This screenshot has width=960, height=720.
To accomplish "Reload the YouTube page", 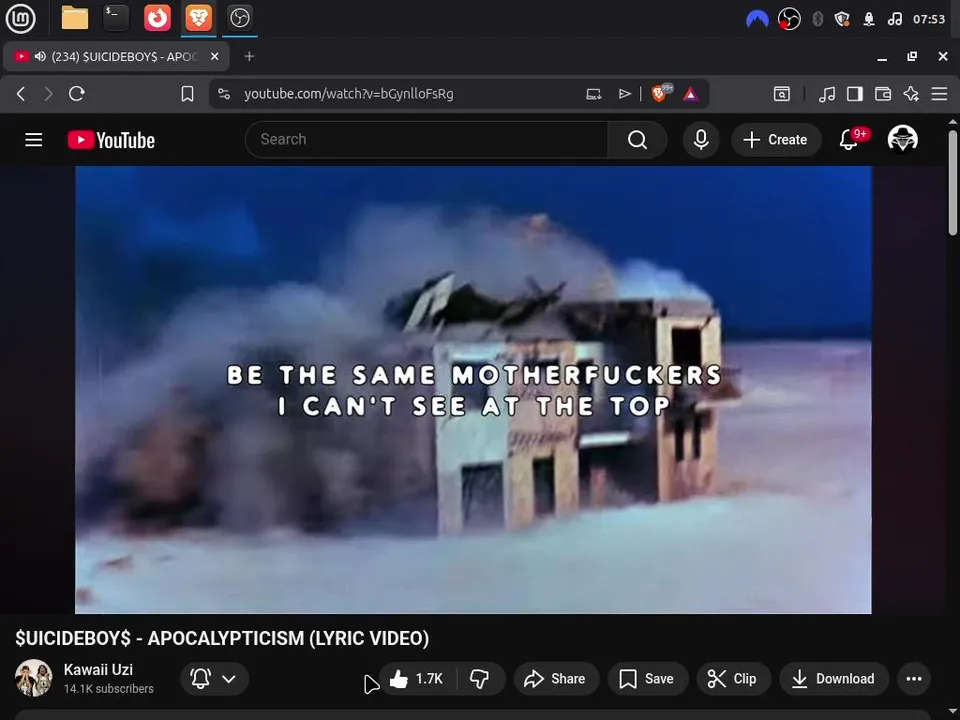I will click(77, 94).
